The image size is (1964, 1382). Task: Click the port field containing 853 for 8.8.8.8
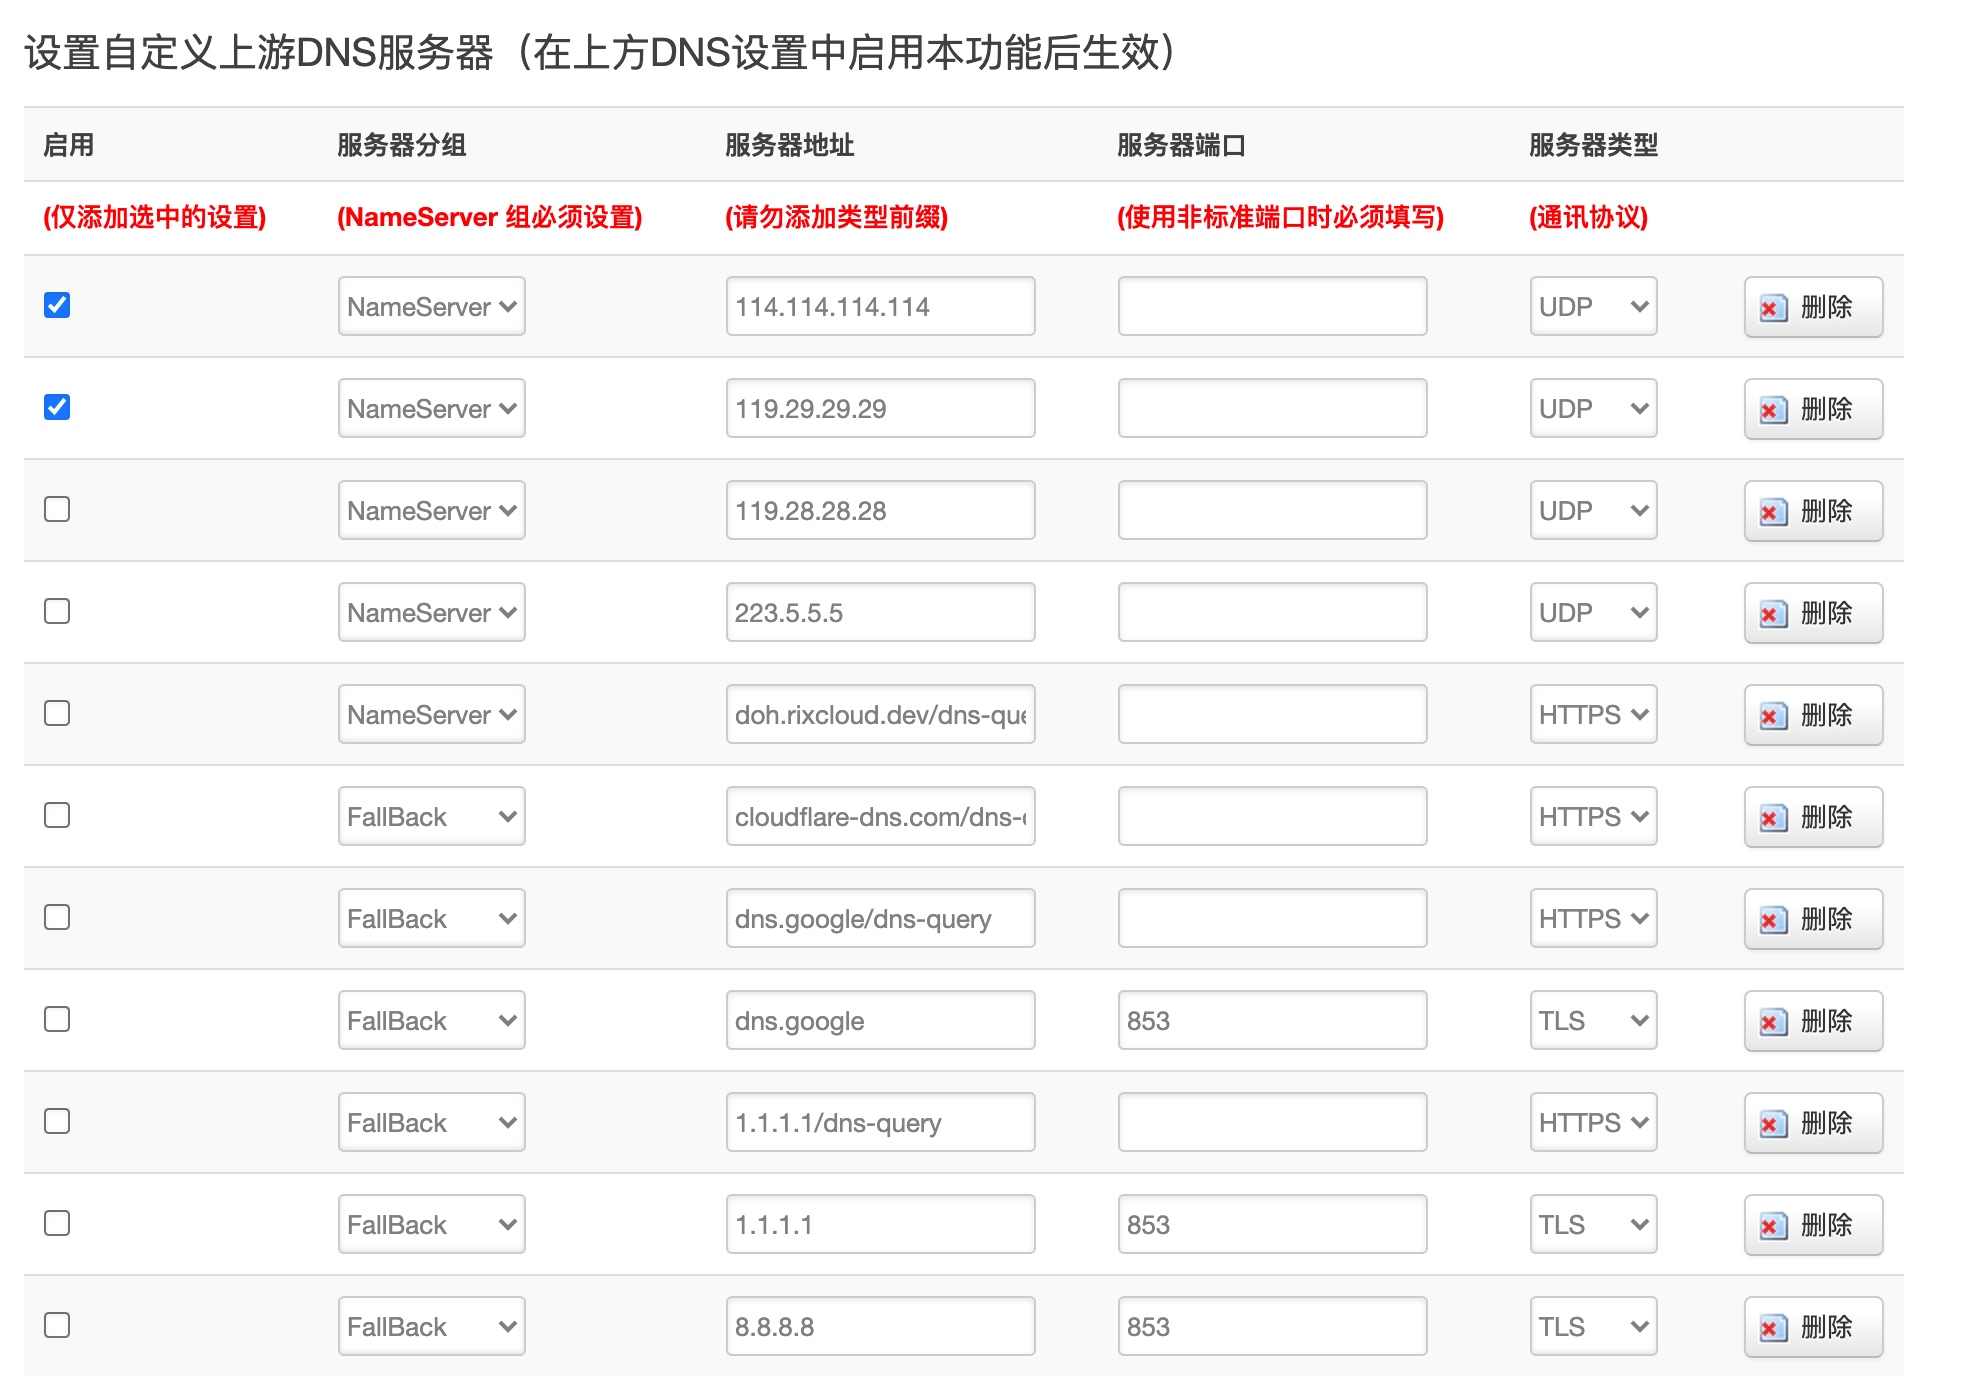pyautogui.click(x=1271, y=1326)
